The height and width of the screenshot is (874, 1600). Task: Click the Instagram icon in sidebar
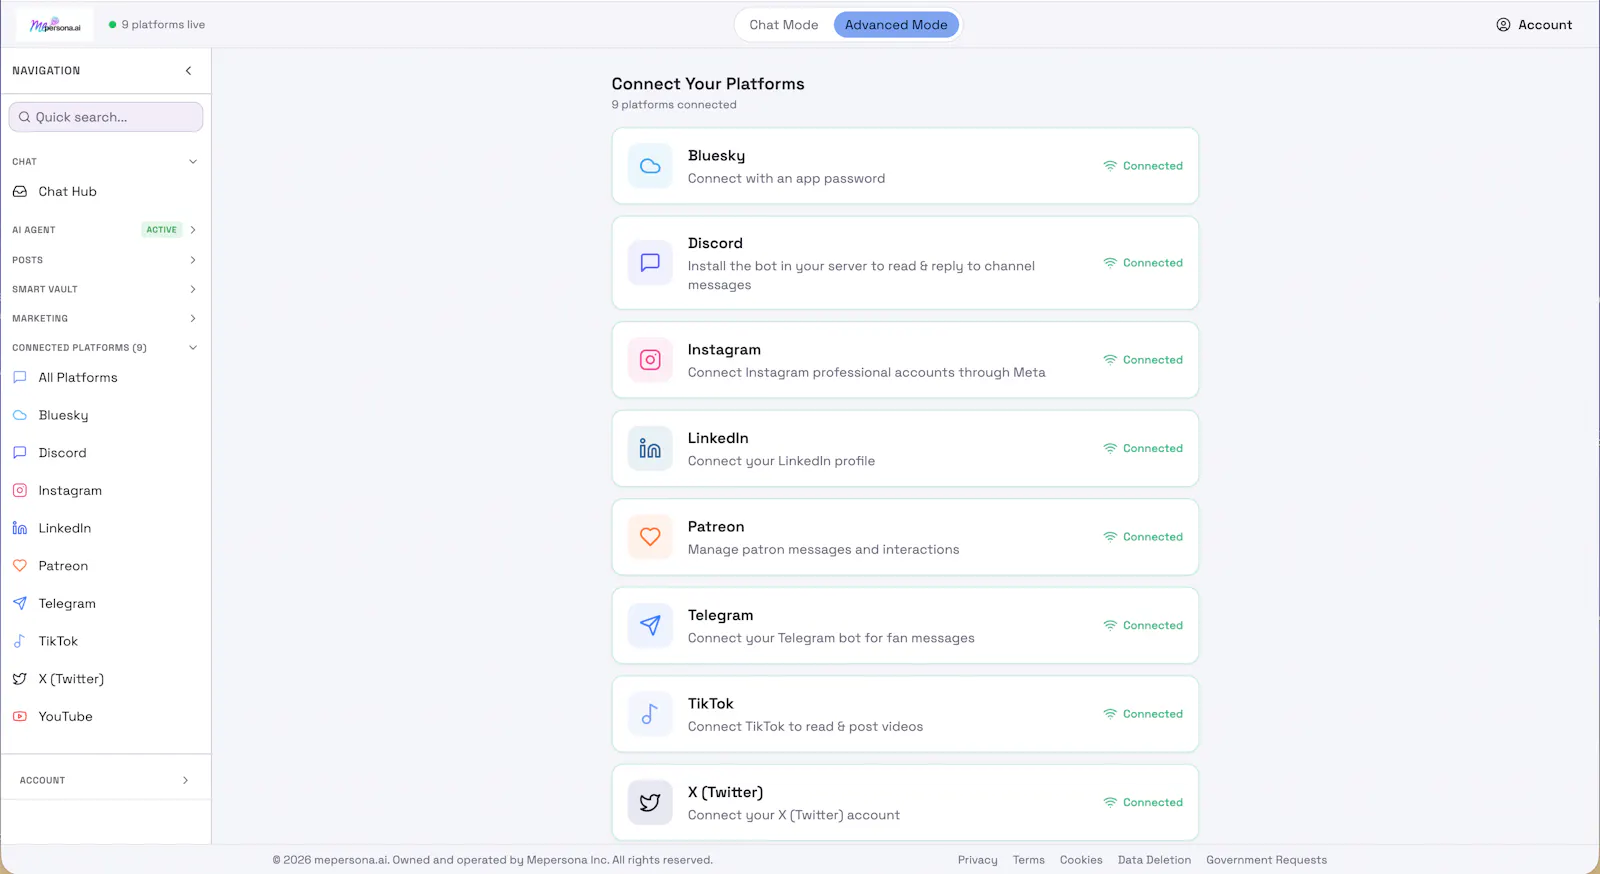(20, 491)
